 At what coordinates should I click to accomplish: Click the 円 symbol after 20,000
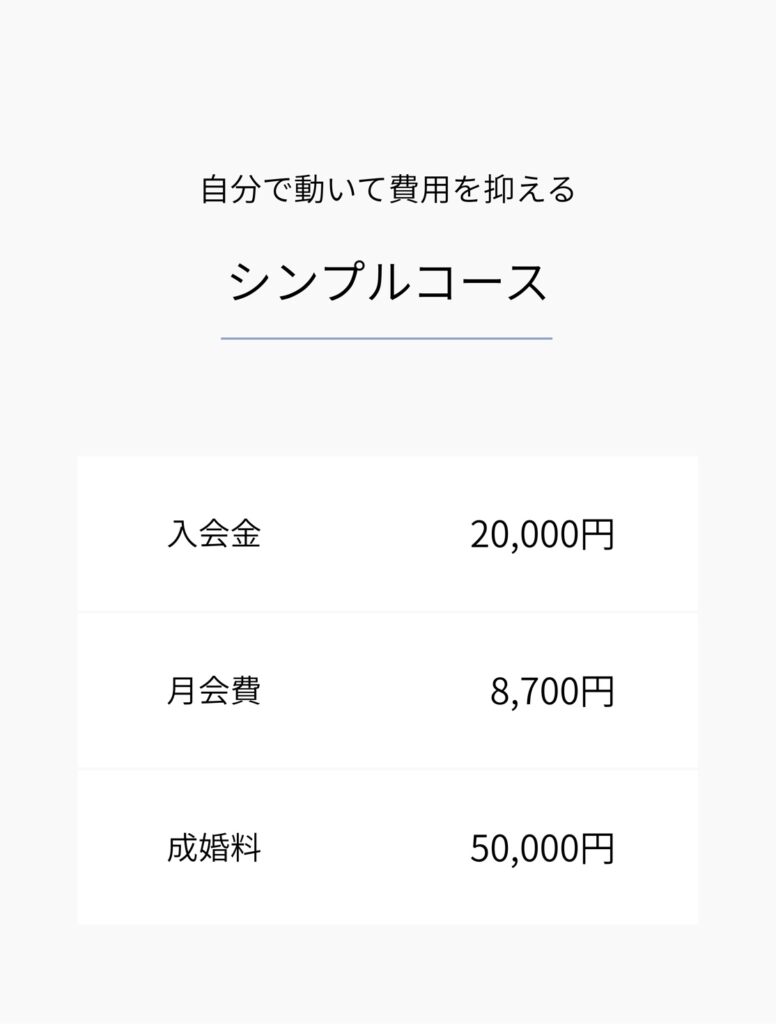[x=597, y=535]
